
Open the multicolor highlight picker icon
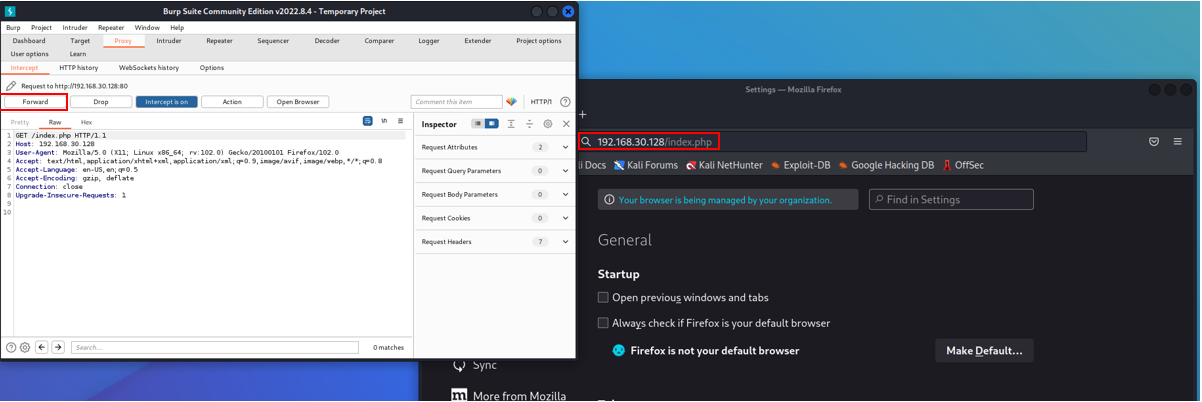511,102
